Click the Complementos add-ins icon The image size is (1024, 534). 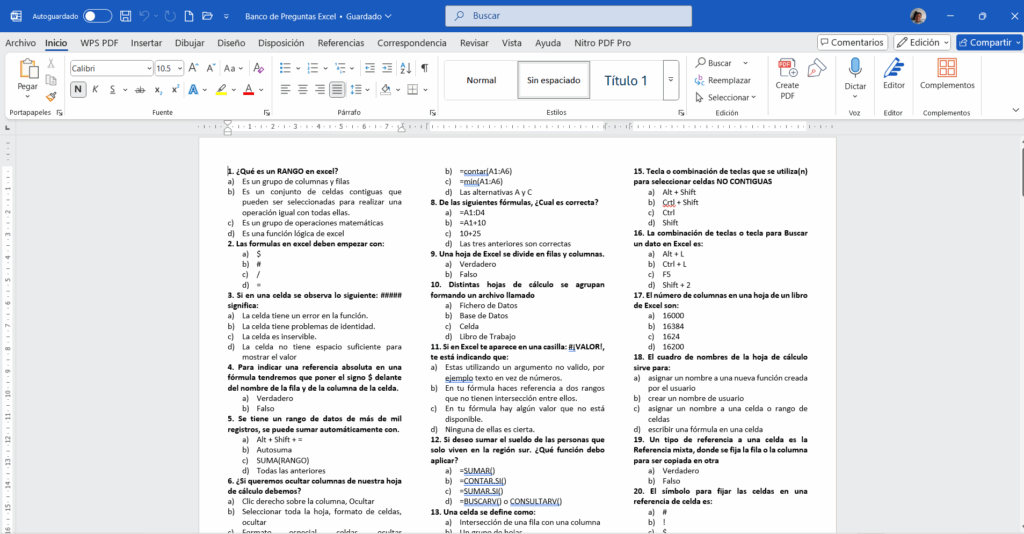click(947, 68)
